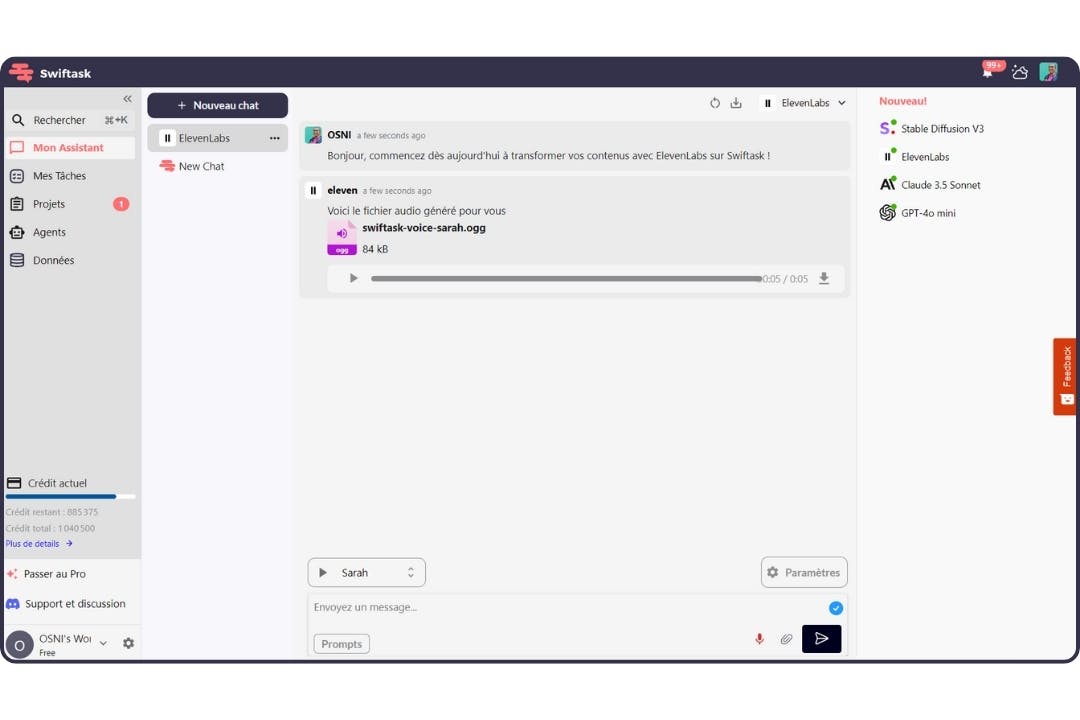Select GPT-4o mini in Nouveau list

pyautogui.click(x=917, y=213)
